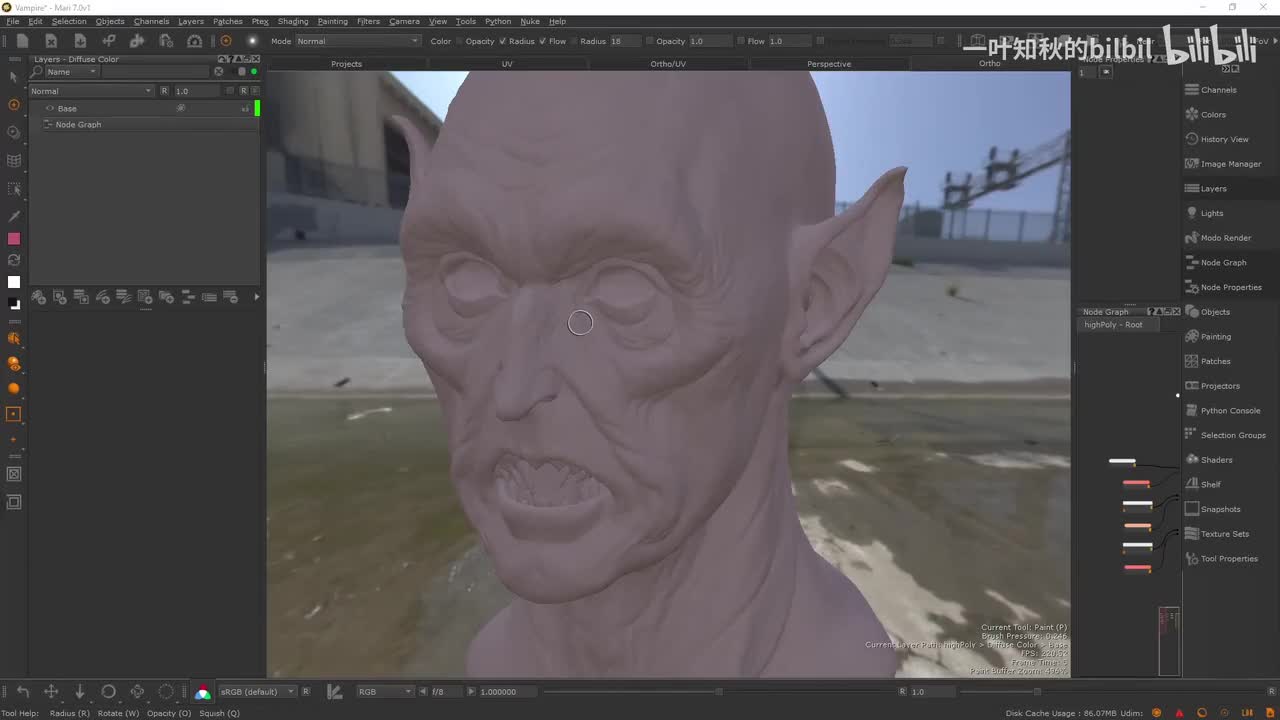Screen dimensions: 1280x720
Task: Switch to the Ortho/UV view tab
Action: pos(668,64)
